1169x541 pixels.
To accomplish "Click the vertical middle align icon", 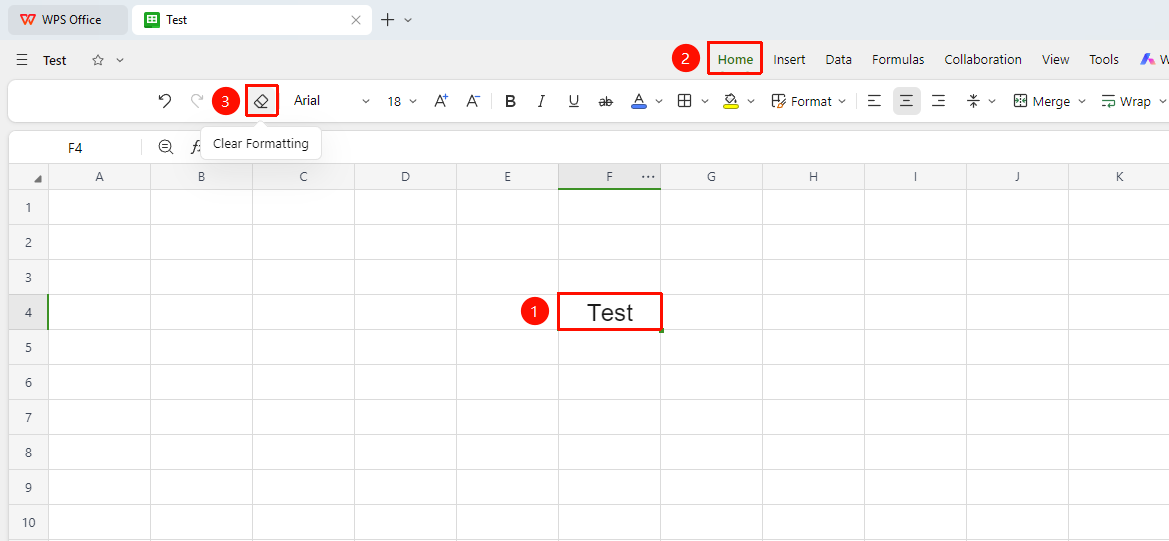I will click(973, 101).
